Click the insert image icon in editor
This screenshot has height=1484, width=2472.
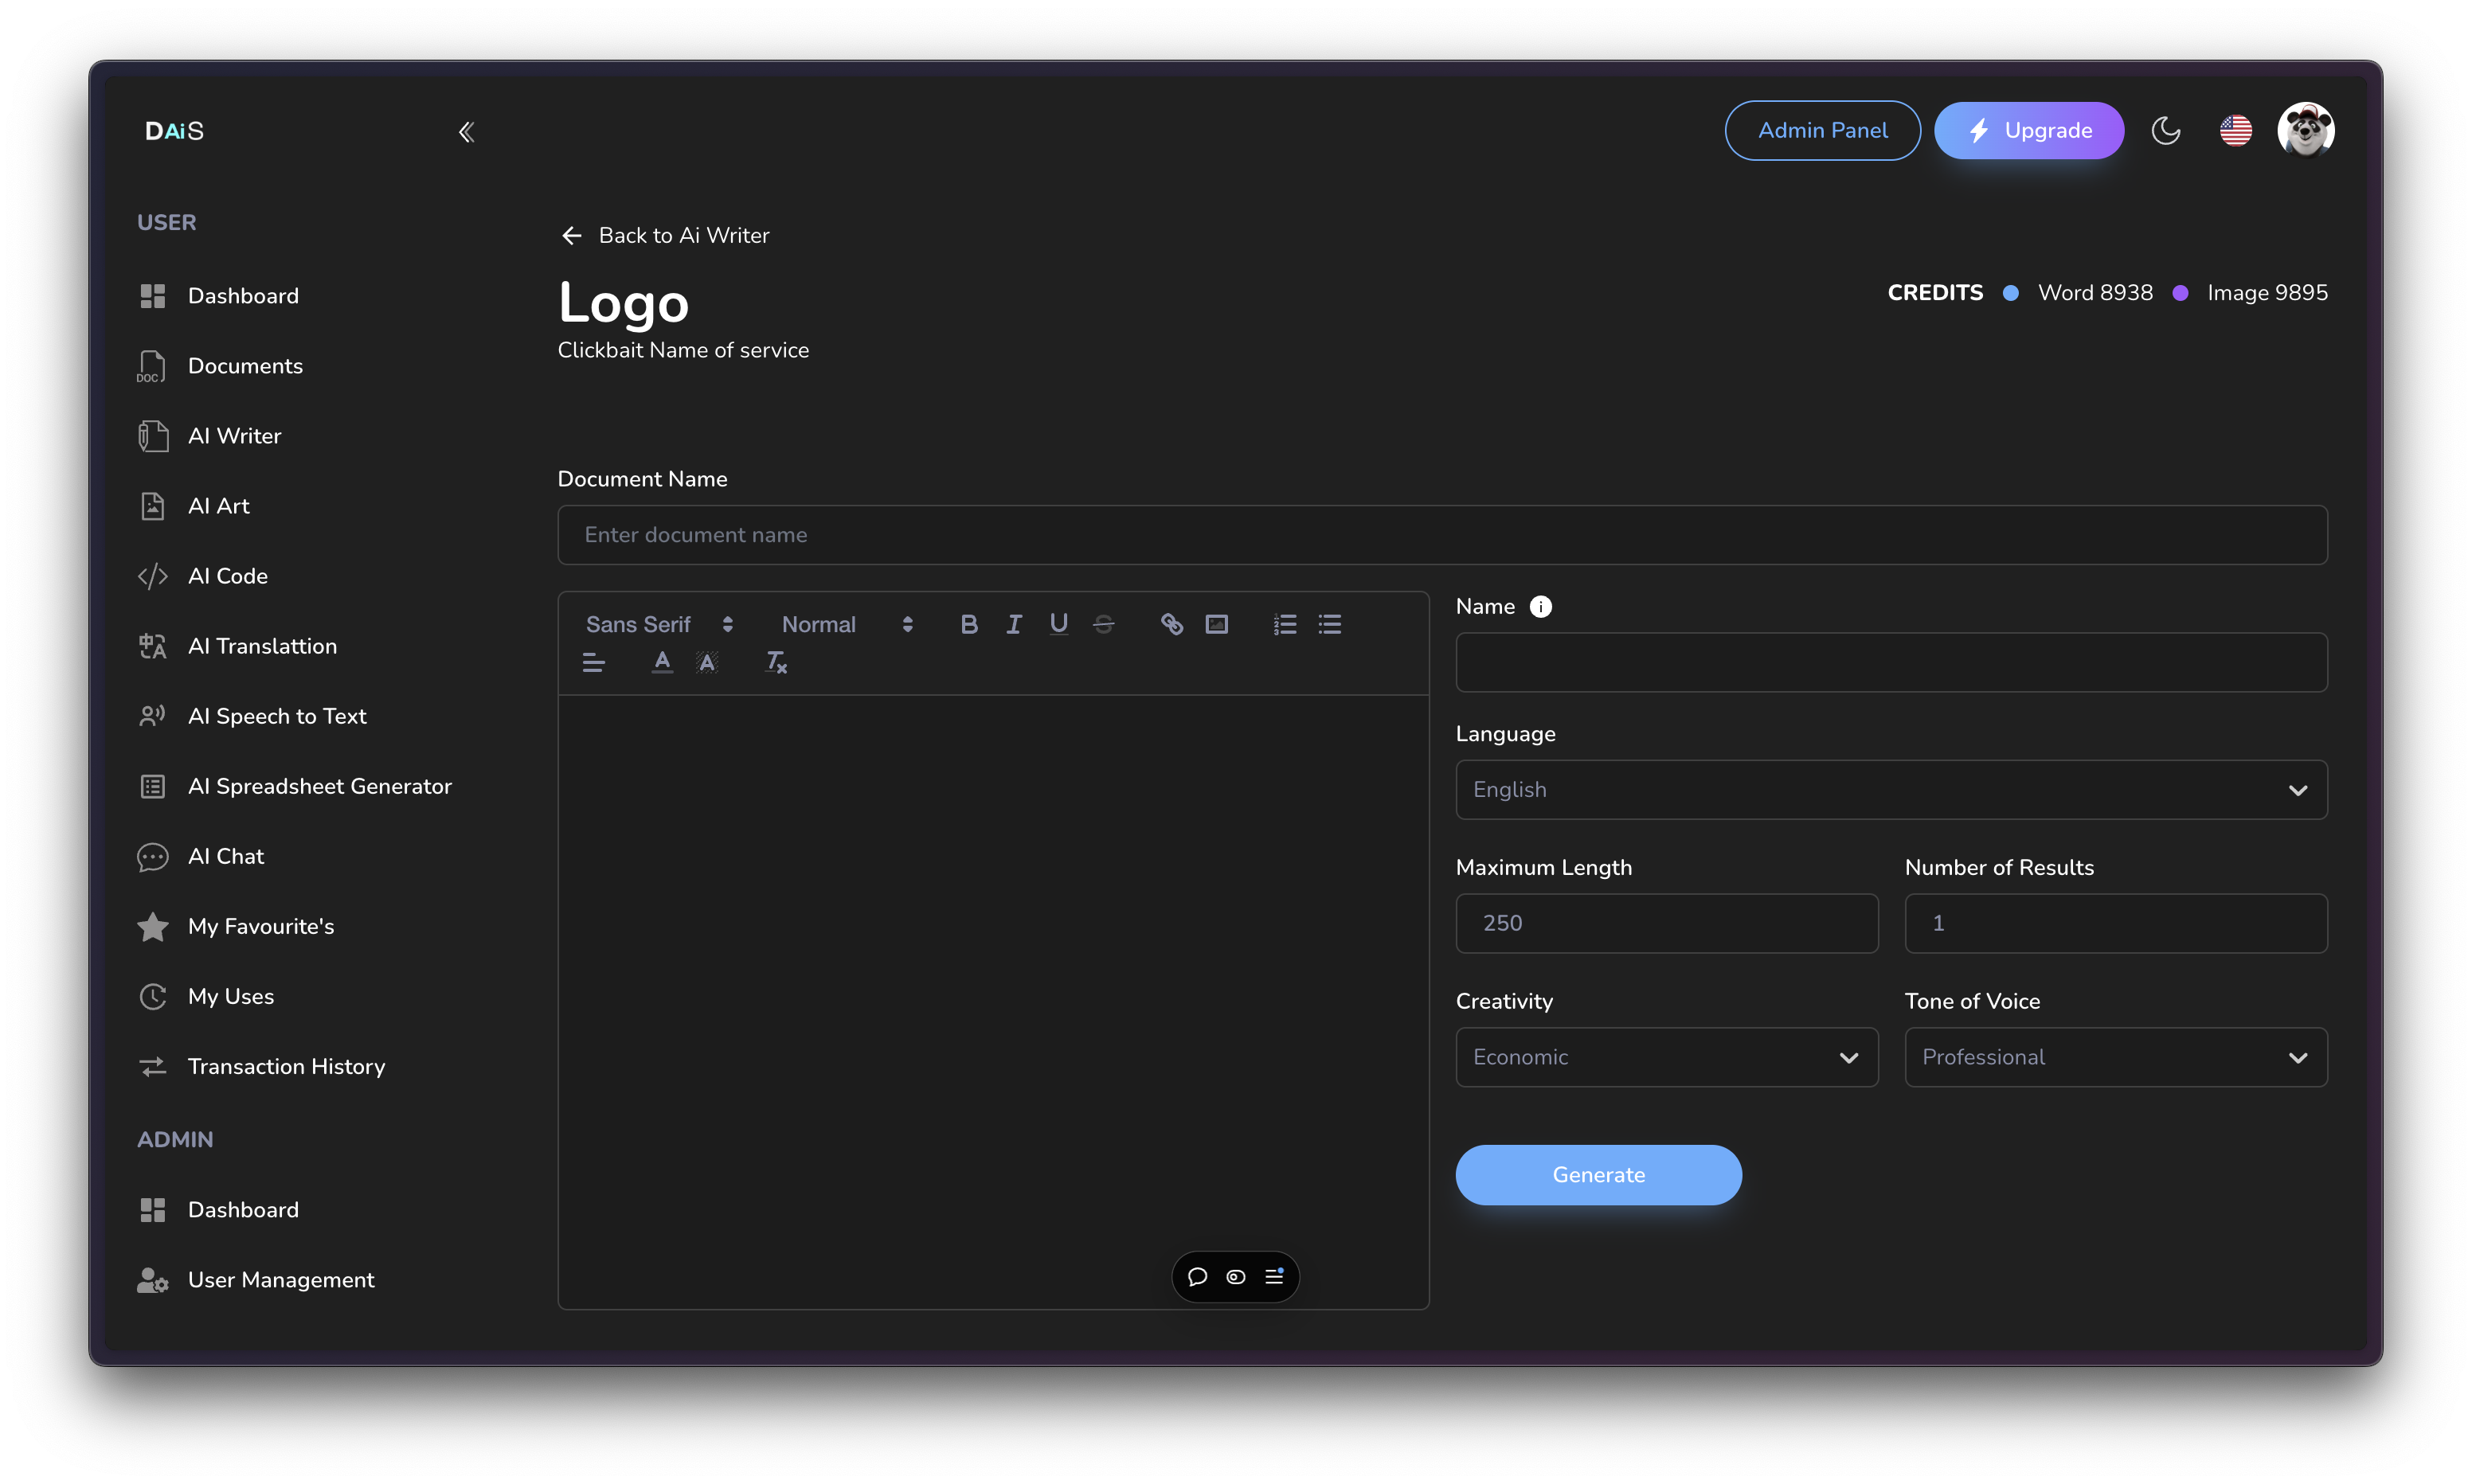(x=1216, y=624)
